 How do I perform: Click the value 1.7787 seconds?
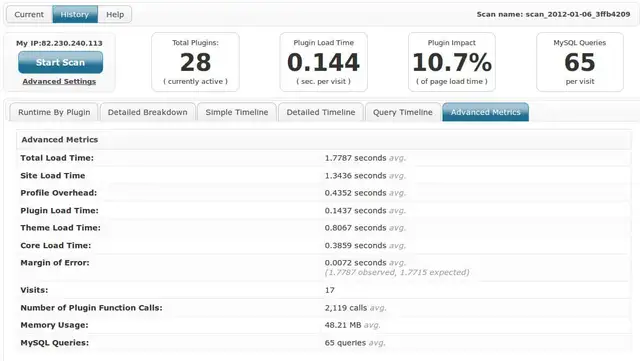(356, 158)
